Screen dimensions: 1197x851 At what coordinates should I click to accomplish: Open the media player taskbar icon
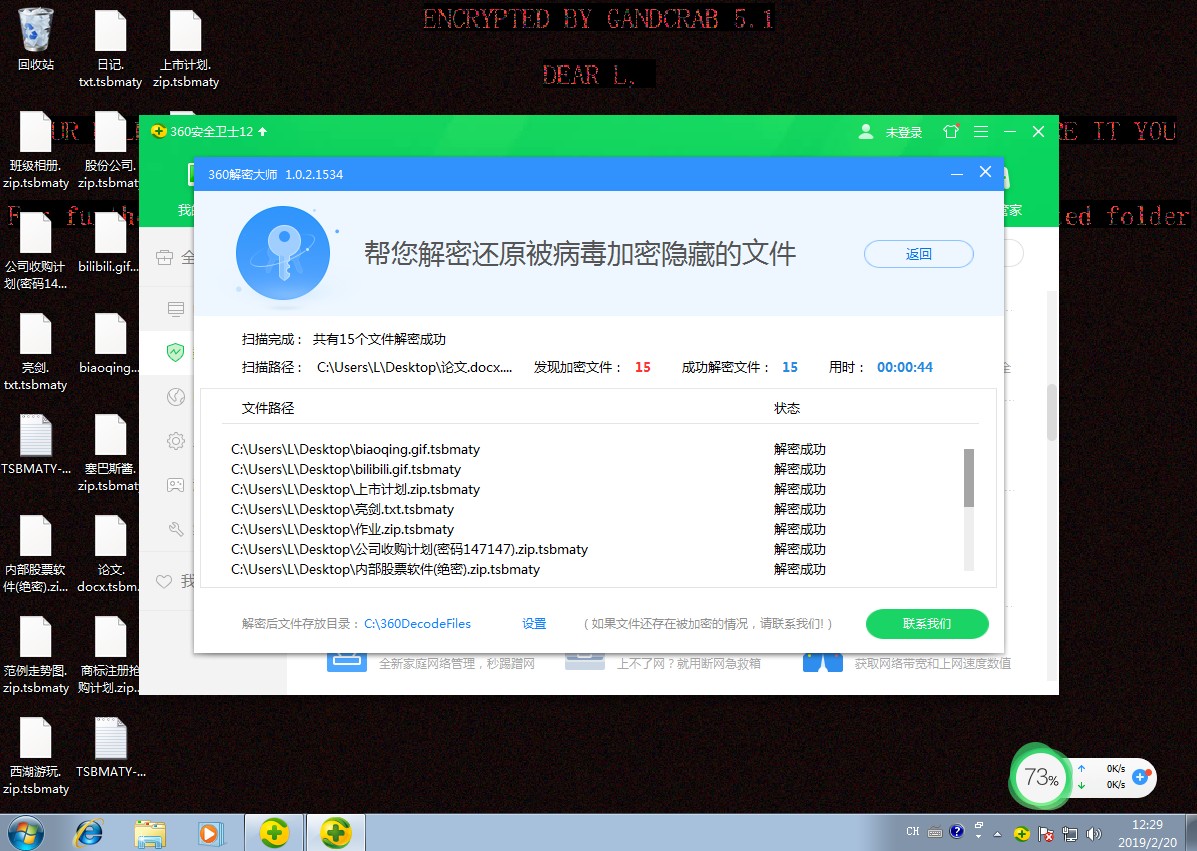(x=209, y=833)
